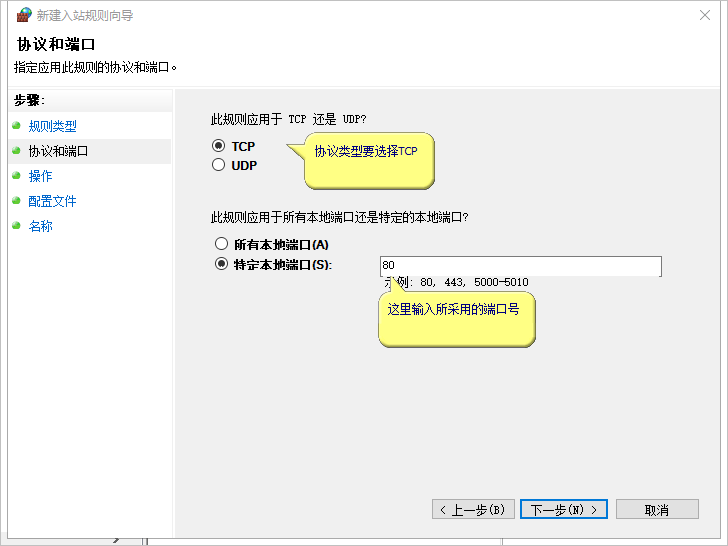Image resolution: width=728 pixels, height=546 pixels.
Task: Select 所有本地端口 radio option
Action: tap(221, 244)
